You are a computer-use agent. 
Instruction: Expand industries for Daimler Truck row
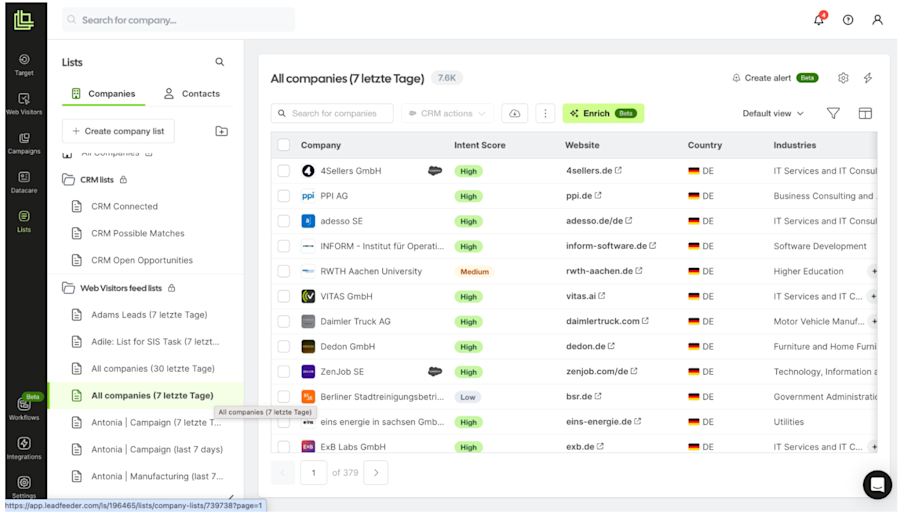pos(874,321)
